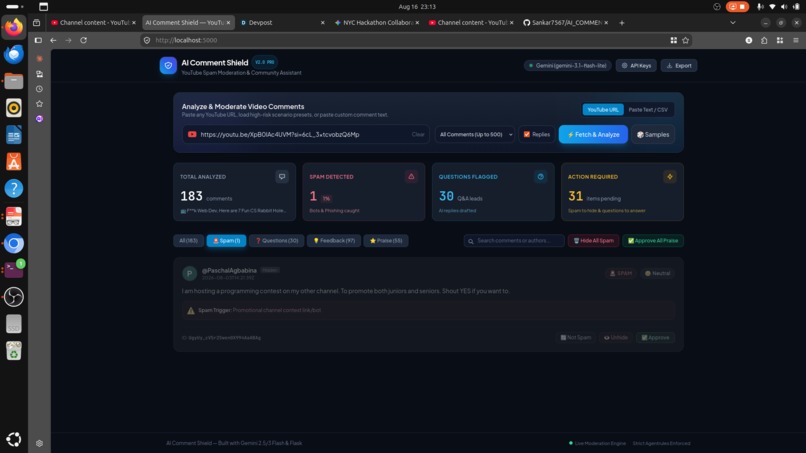Open Rhythmbox from the dock
The image size is (806, 453).
[x=14, y=108]
